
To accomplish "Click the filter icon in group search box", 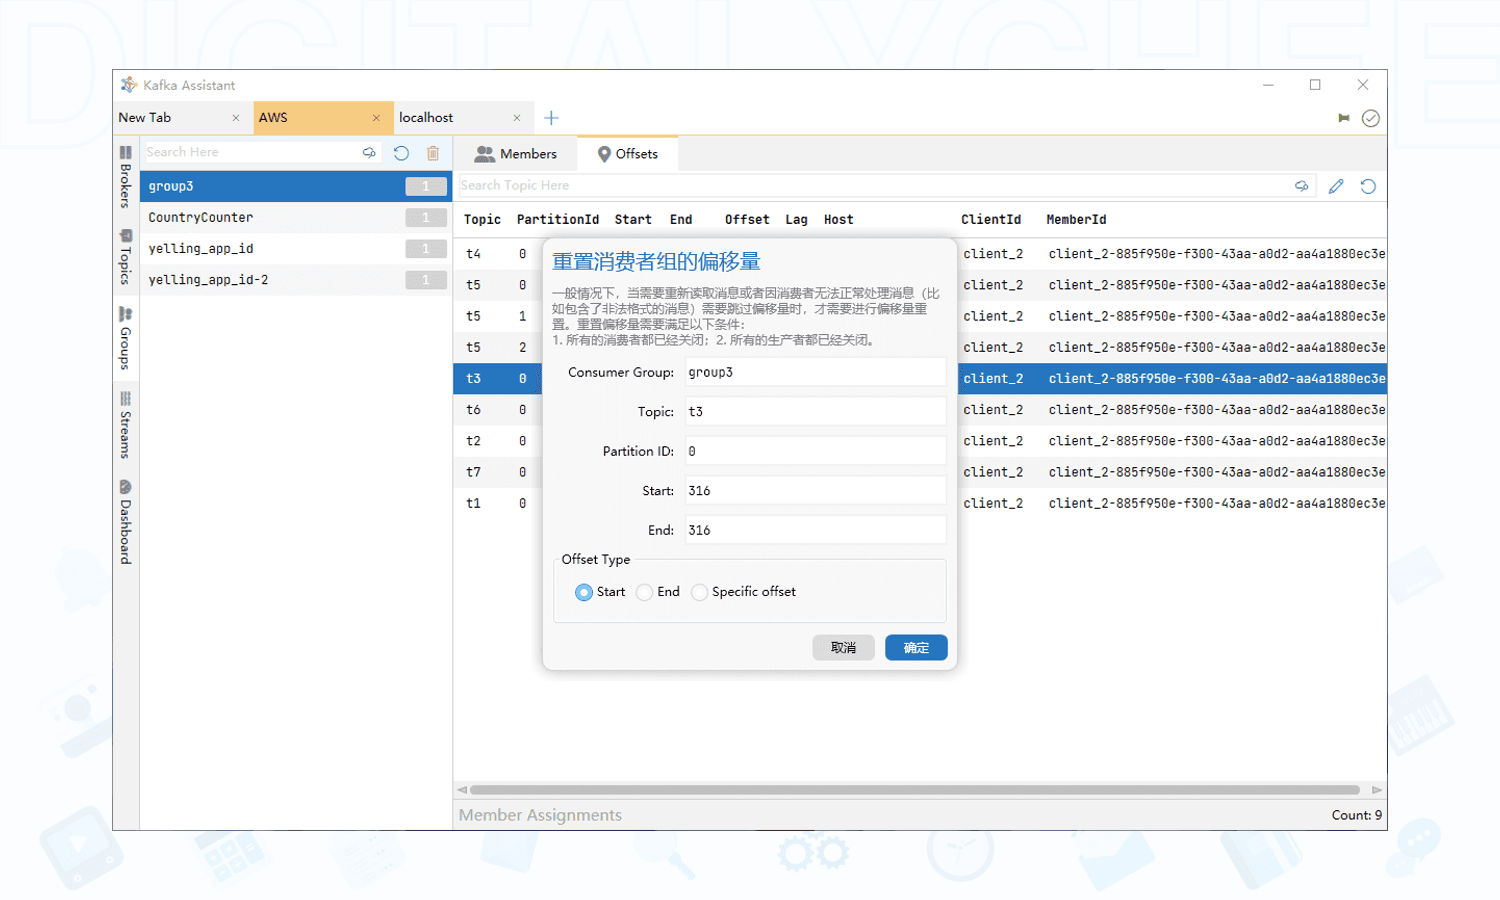I will pos(369,152).
